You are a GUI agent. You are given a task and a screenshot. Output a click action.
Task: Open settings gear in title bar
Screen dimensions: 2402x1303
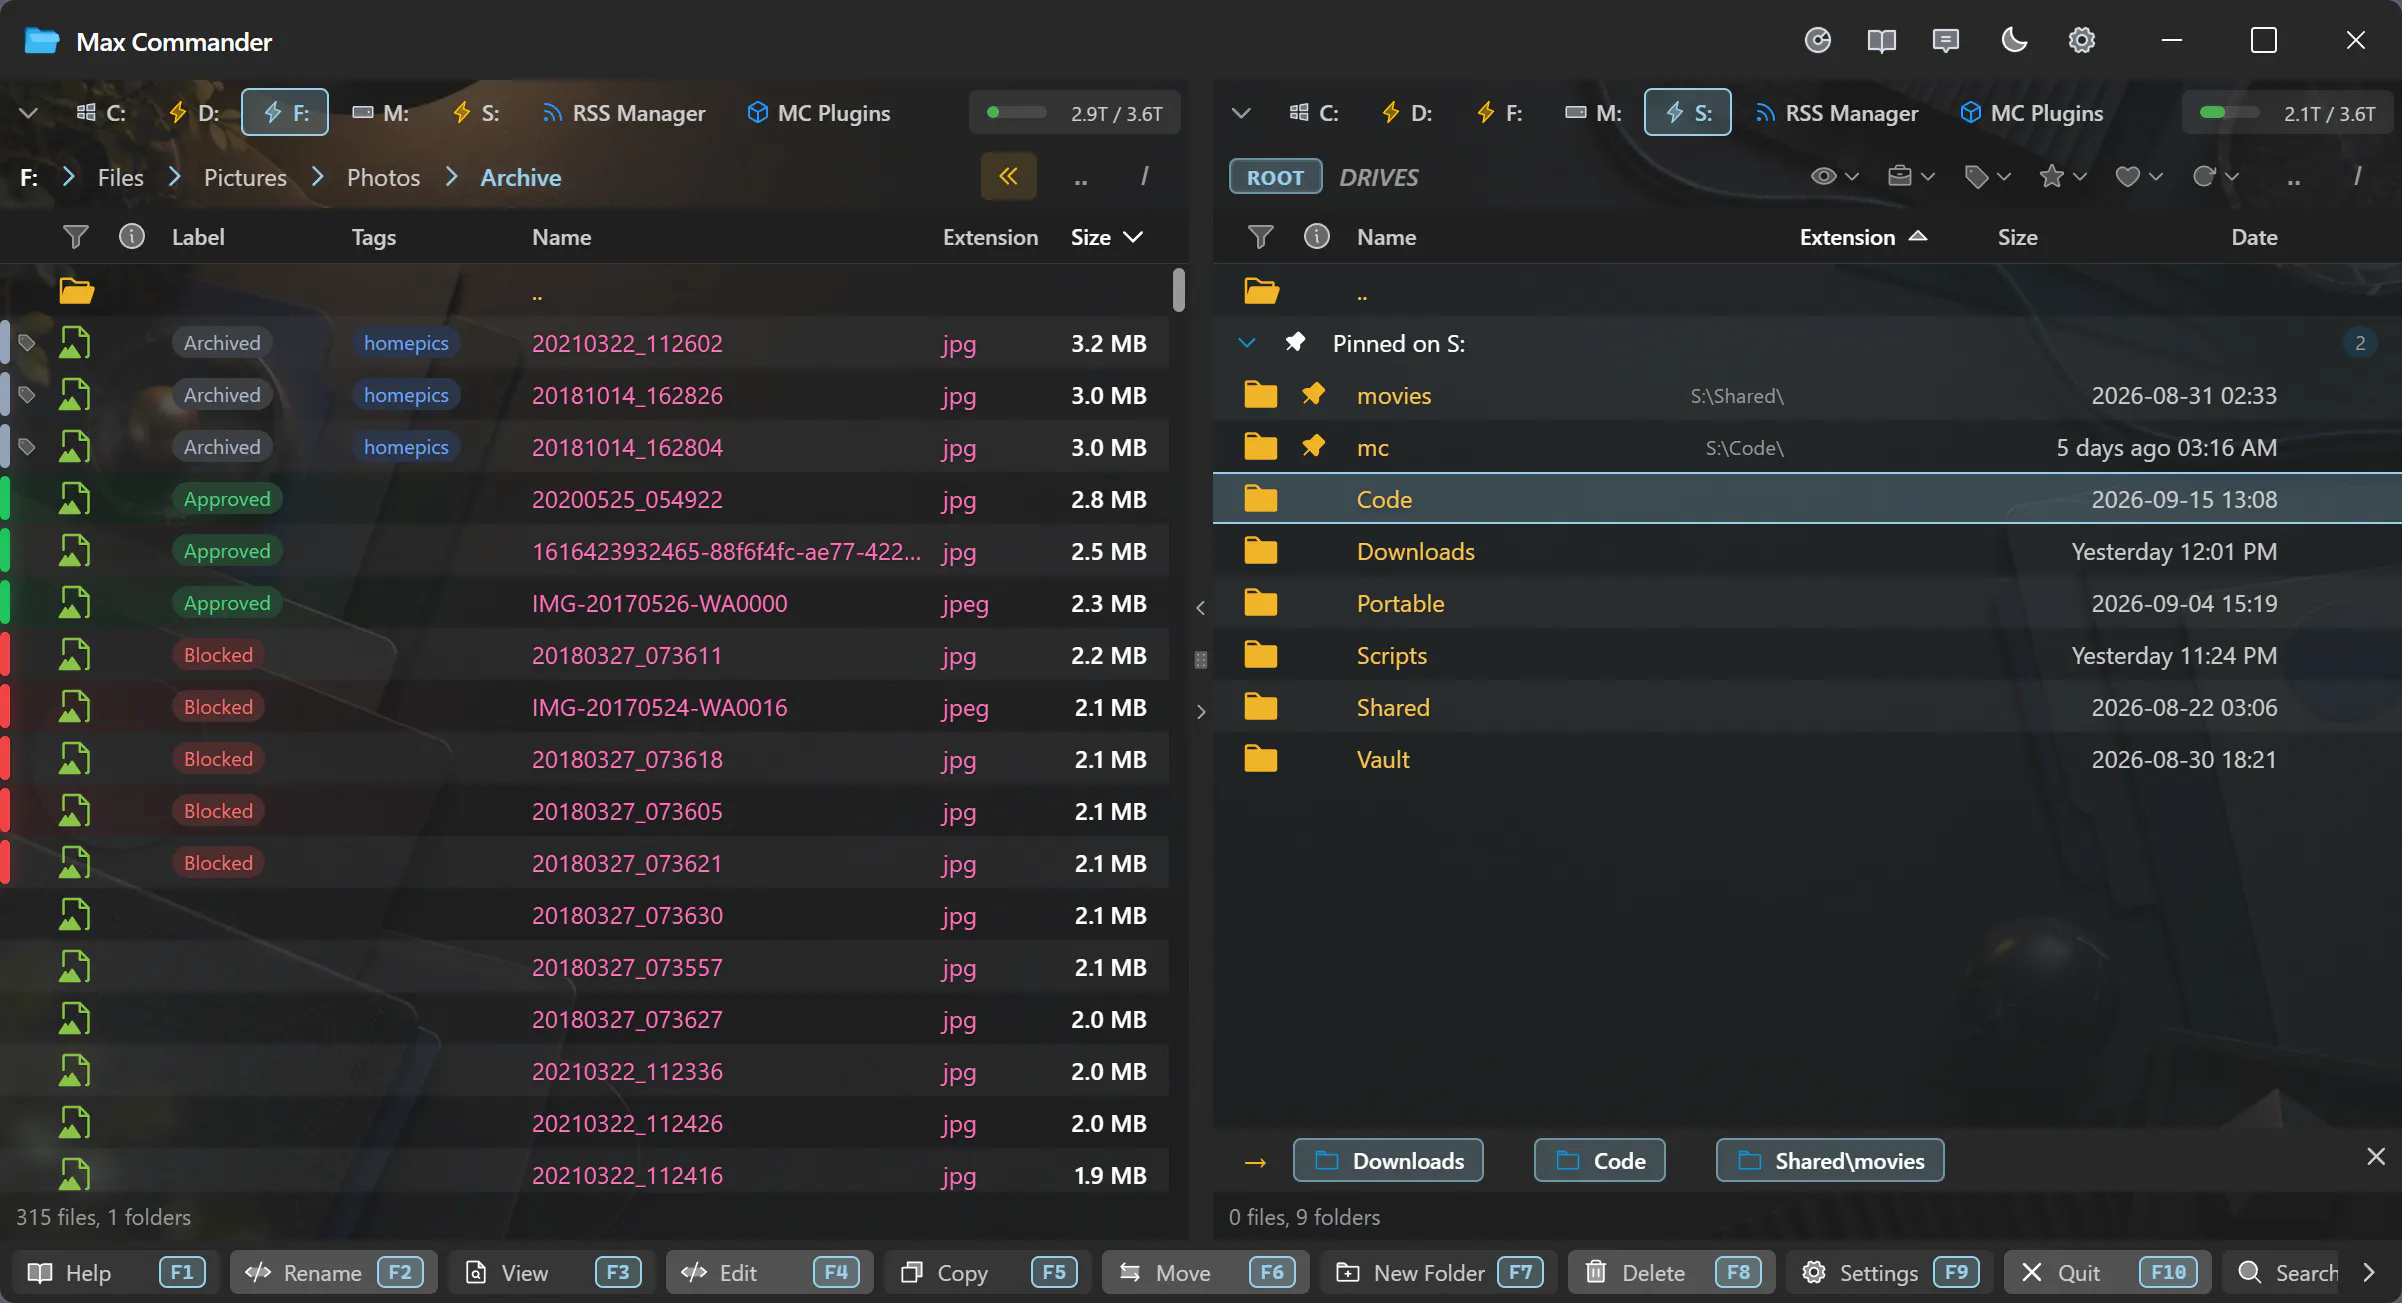click(x=2082, y=41)
